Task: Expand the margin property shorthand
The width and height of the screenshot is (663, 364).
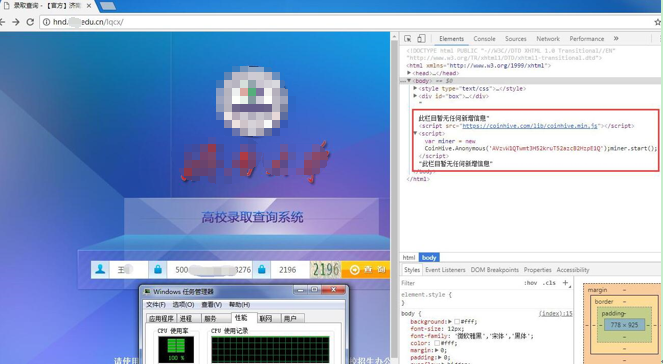Action: pyautogui.click(x=436, y=350)
